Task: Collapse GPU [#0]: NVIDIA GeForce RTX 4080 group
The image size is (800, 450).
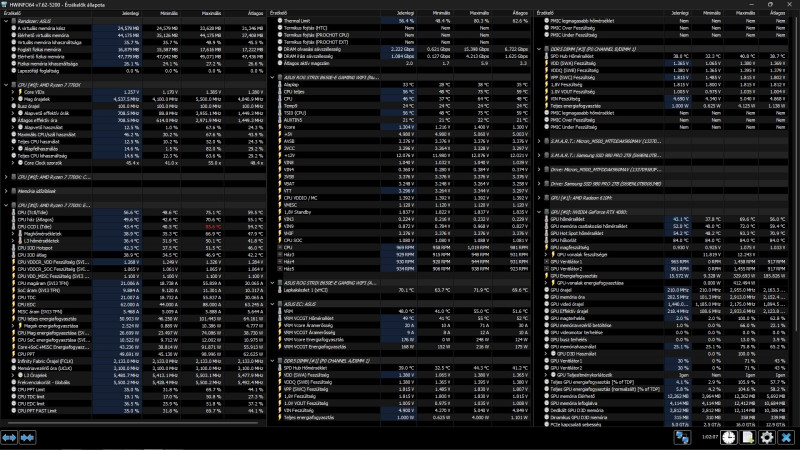Action: click(539, 212)
